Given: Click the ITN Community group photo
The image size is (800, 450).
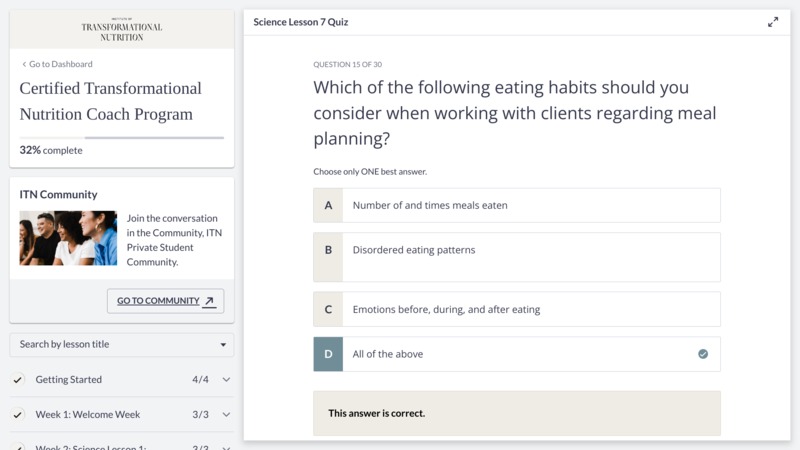Looking at the screenshot, I should (x=68, y=238).
